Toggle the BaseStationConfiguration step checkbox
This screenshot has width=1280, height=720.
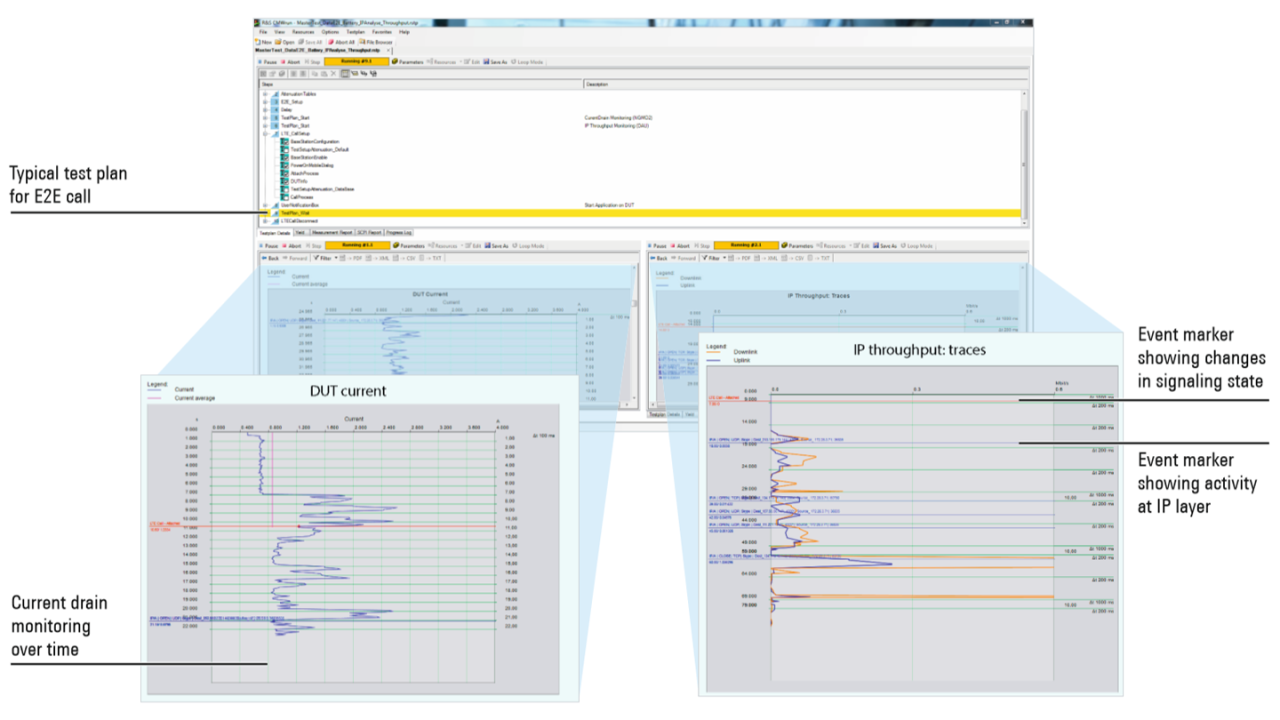285,142
